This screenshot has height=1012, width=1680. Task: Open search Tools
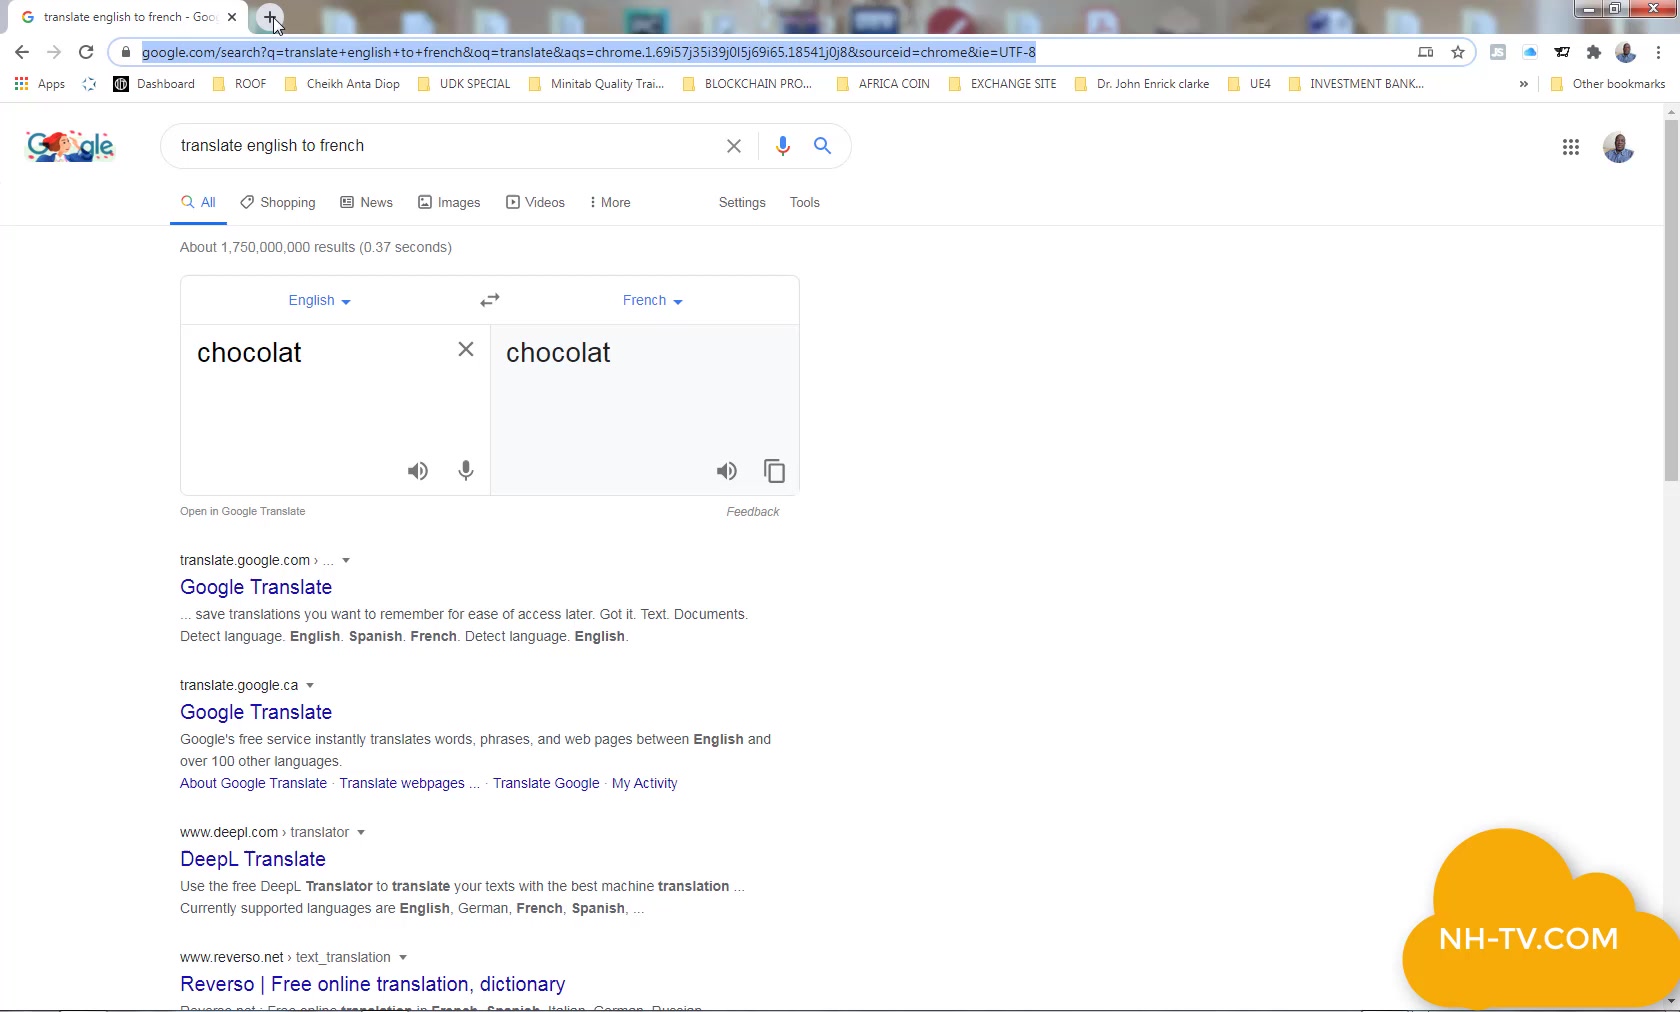click(x=805, y=203)
